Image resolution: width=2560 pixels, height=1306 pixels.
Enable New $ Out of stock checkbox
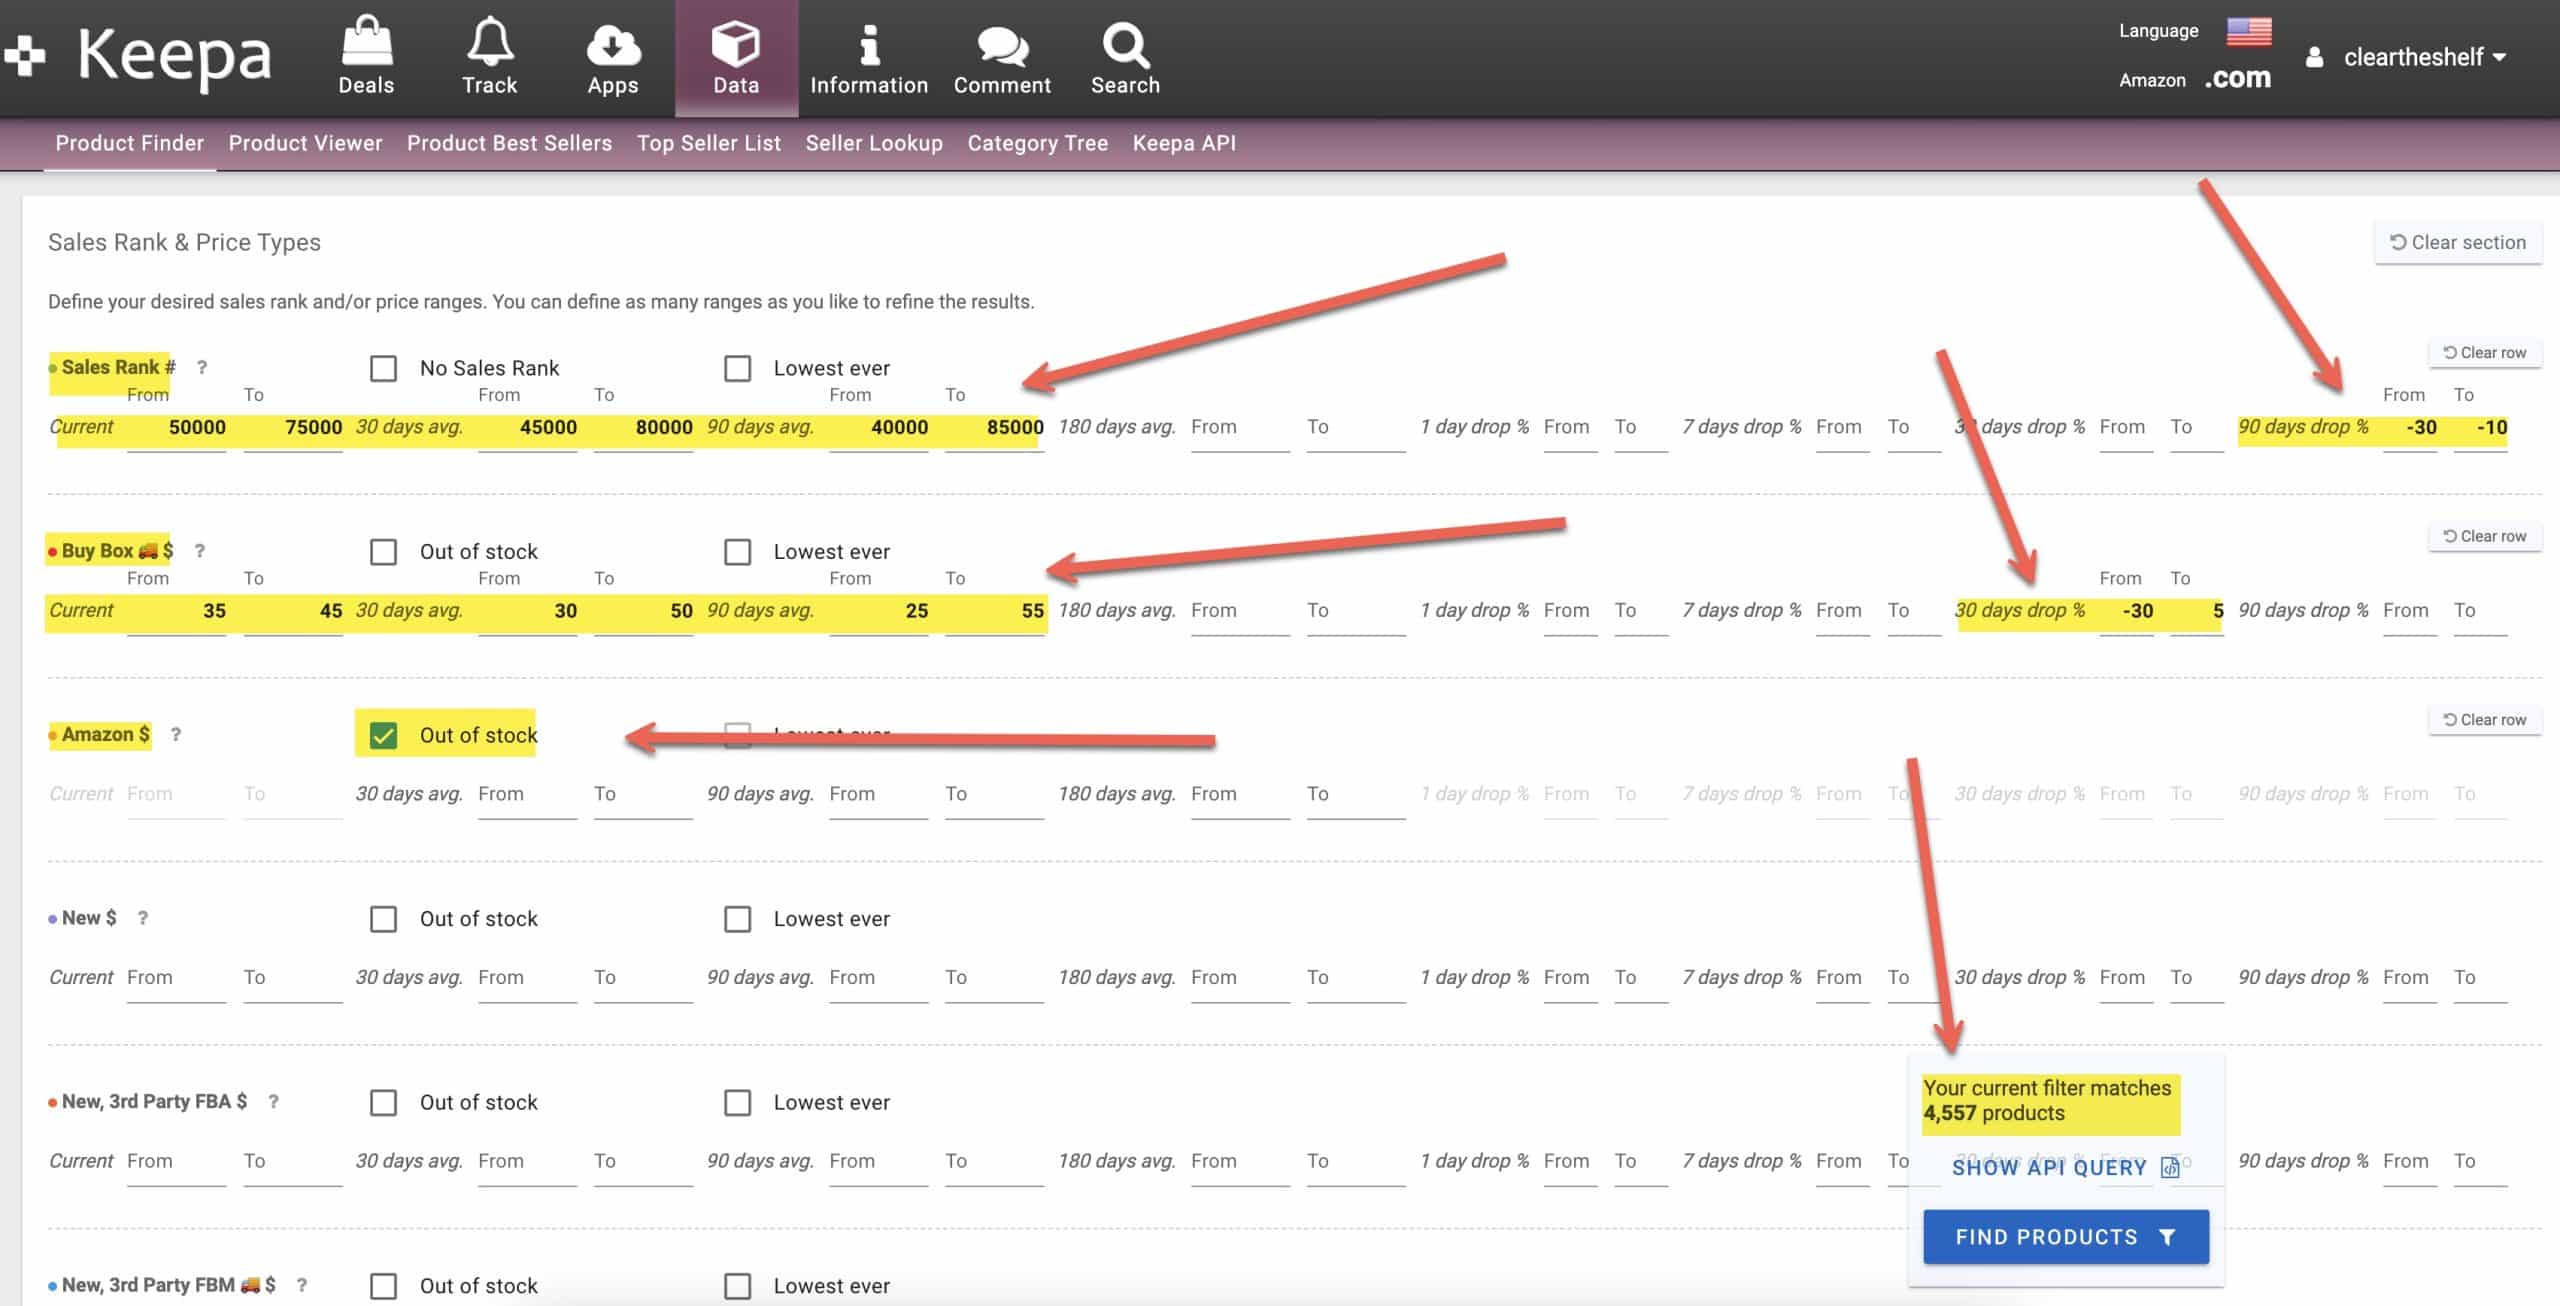(383, 919)
